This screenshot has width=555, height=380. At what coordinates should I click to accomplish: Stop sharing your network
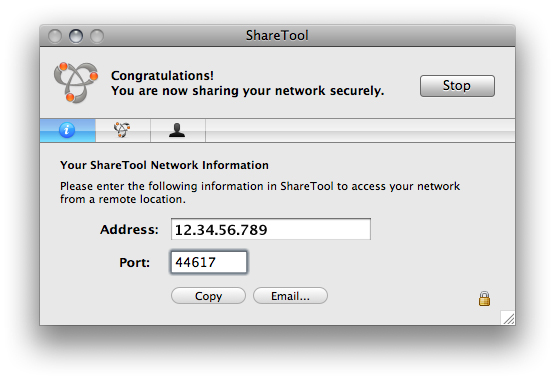coord(457,86)
